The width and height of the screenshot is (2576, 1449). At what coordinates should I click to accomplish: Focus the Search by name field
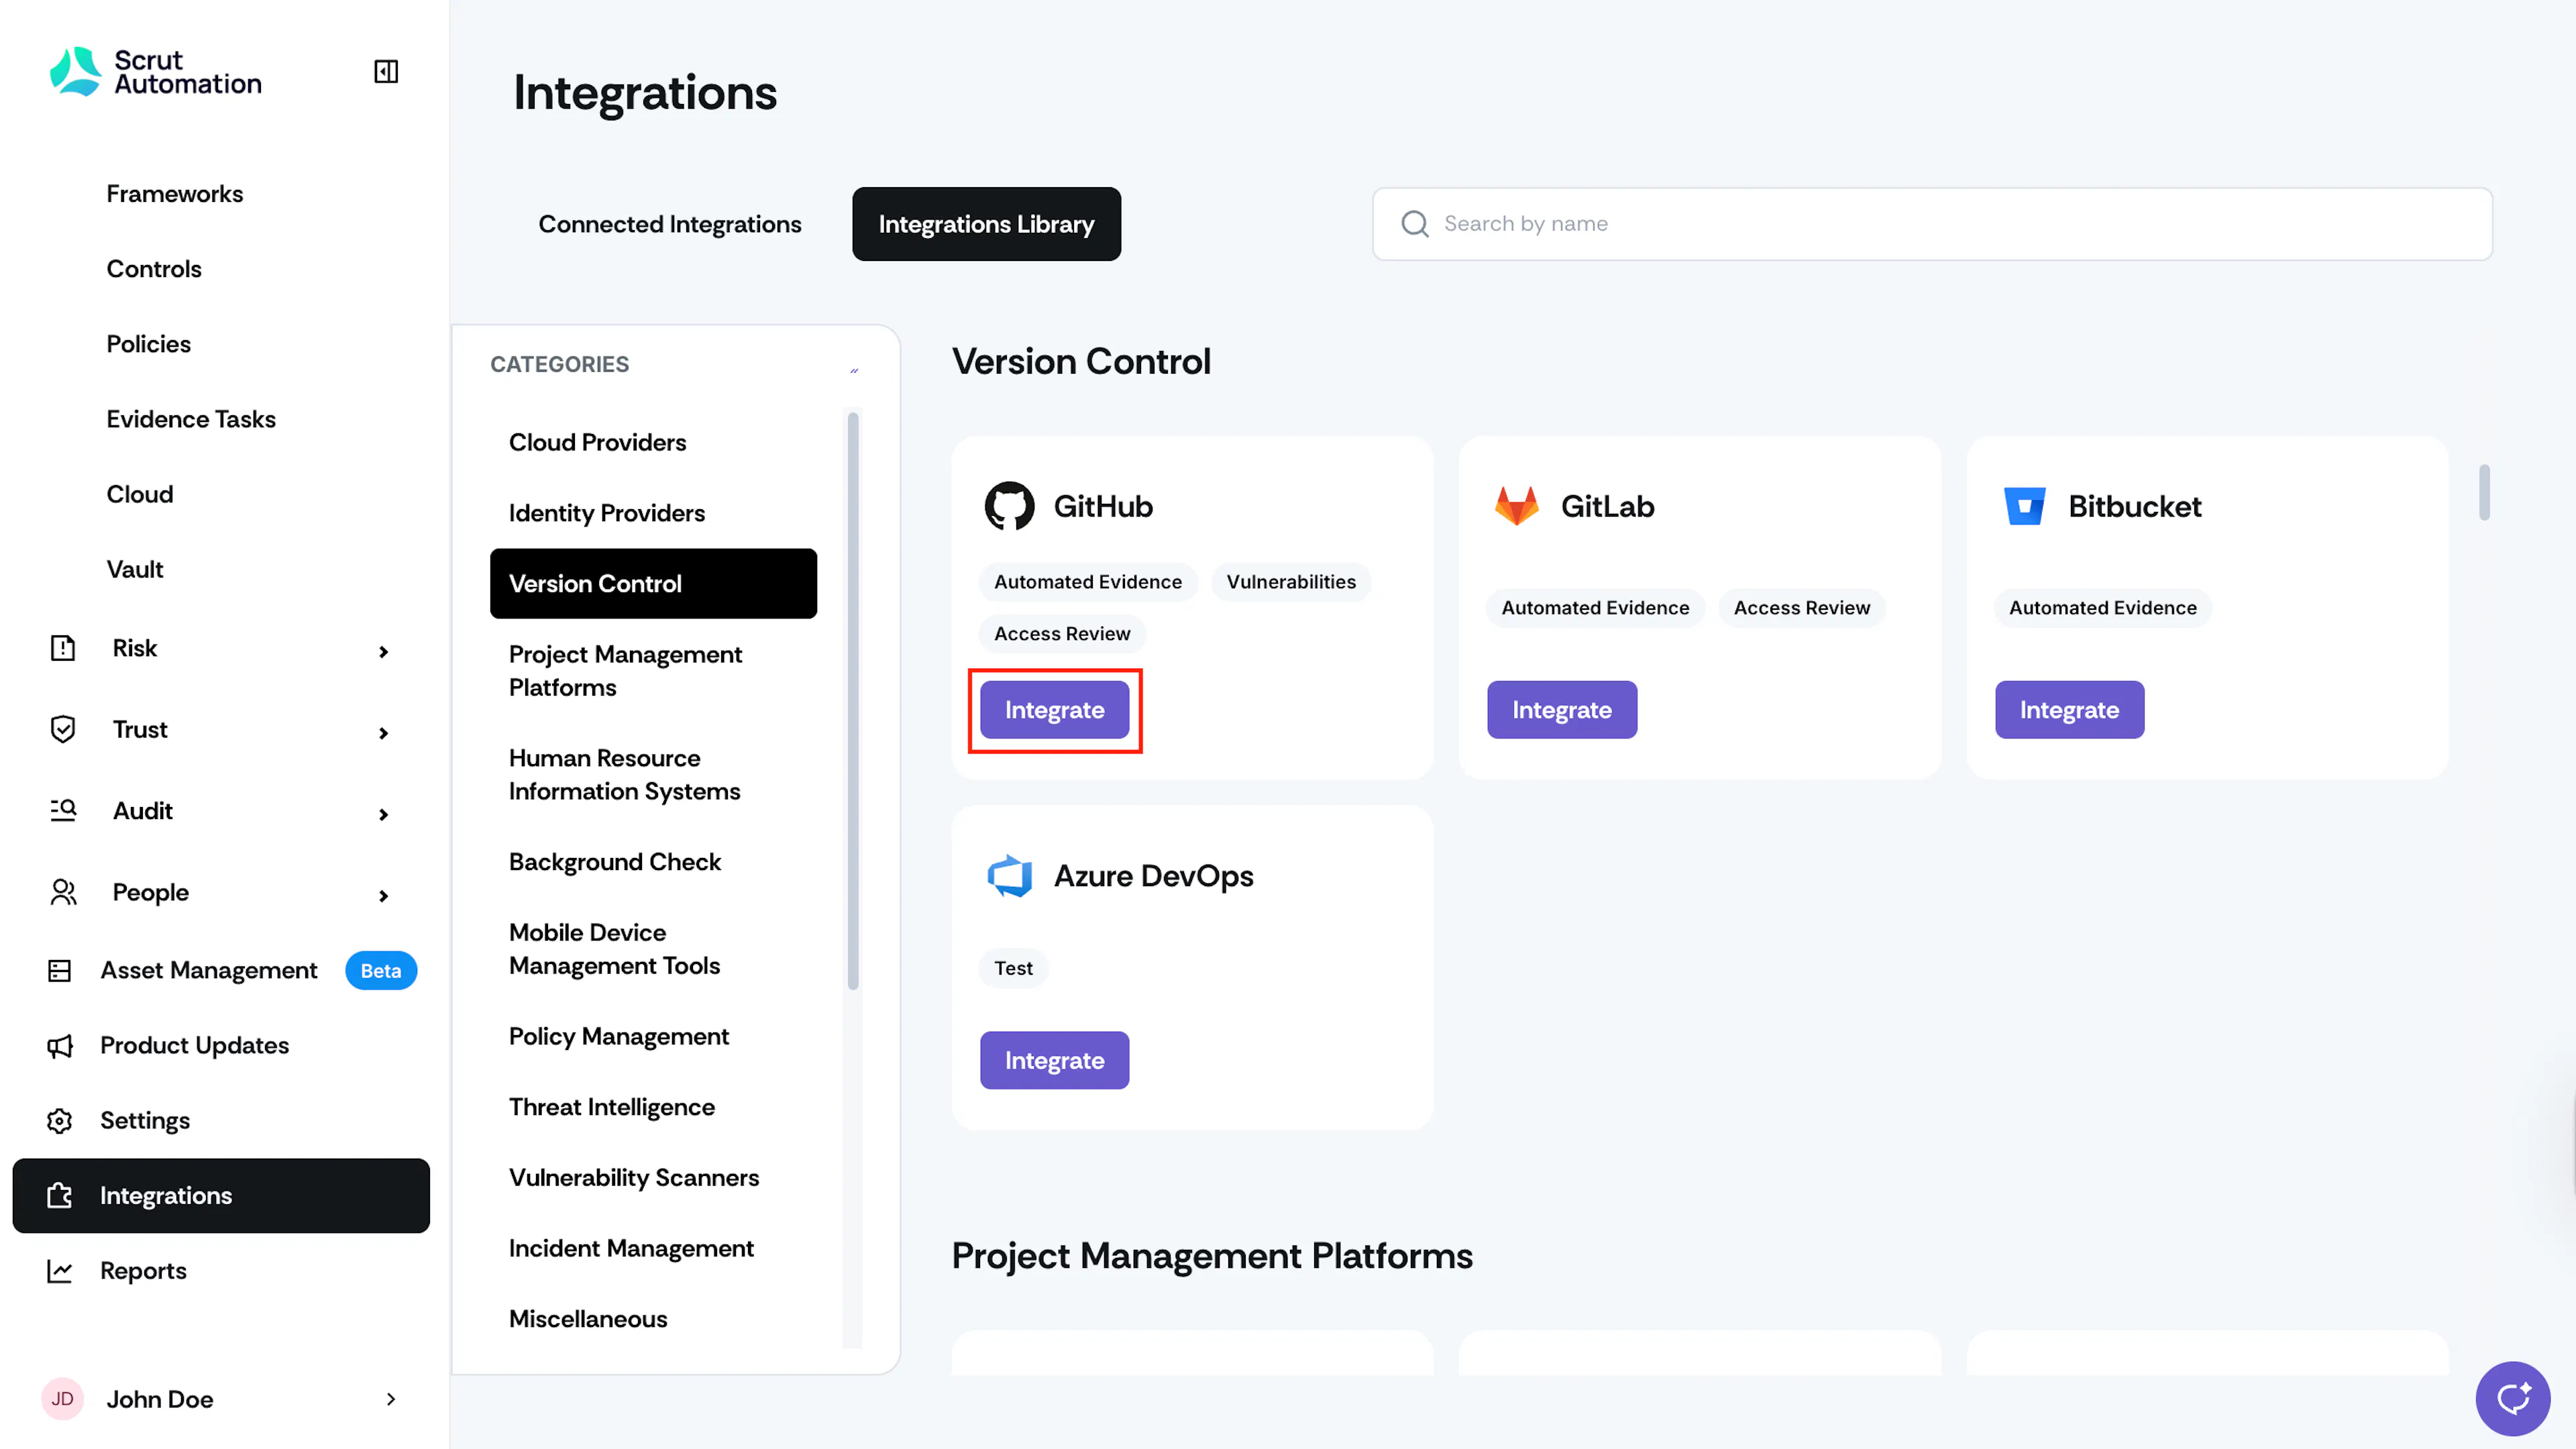point(1932,224)
